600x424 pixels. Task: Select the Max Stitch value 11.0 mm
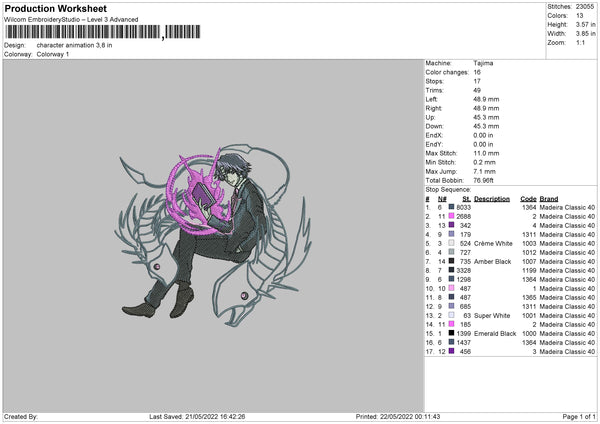[x=486, y=153]
